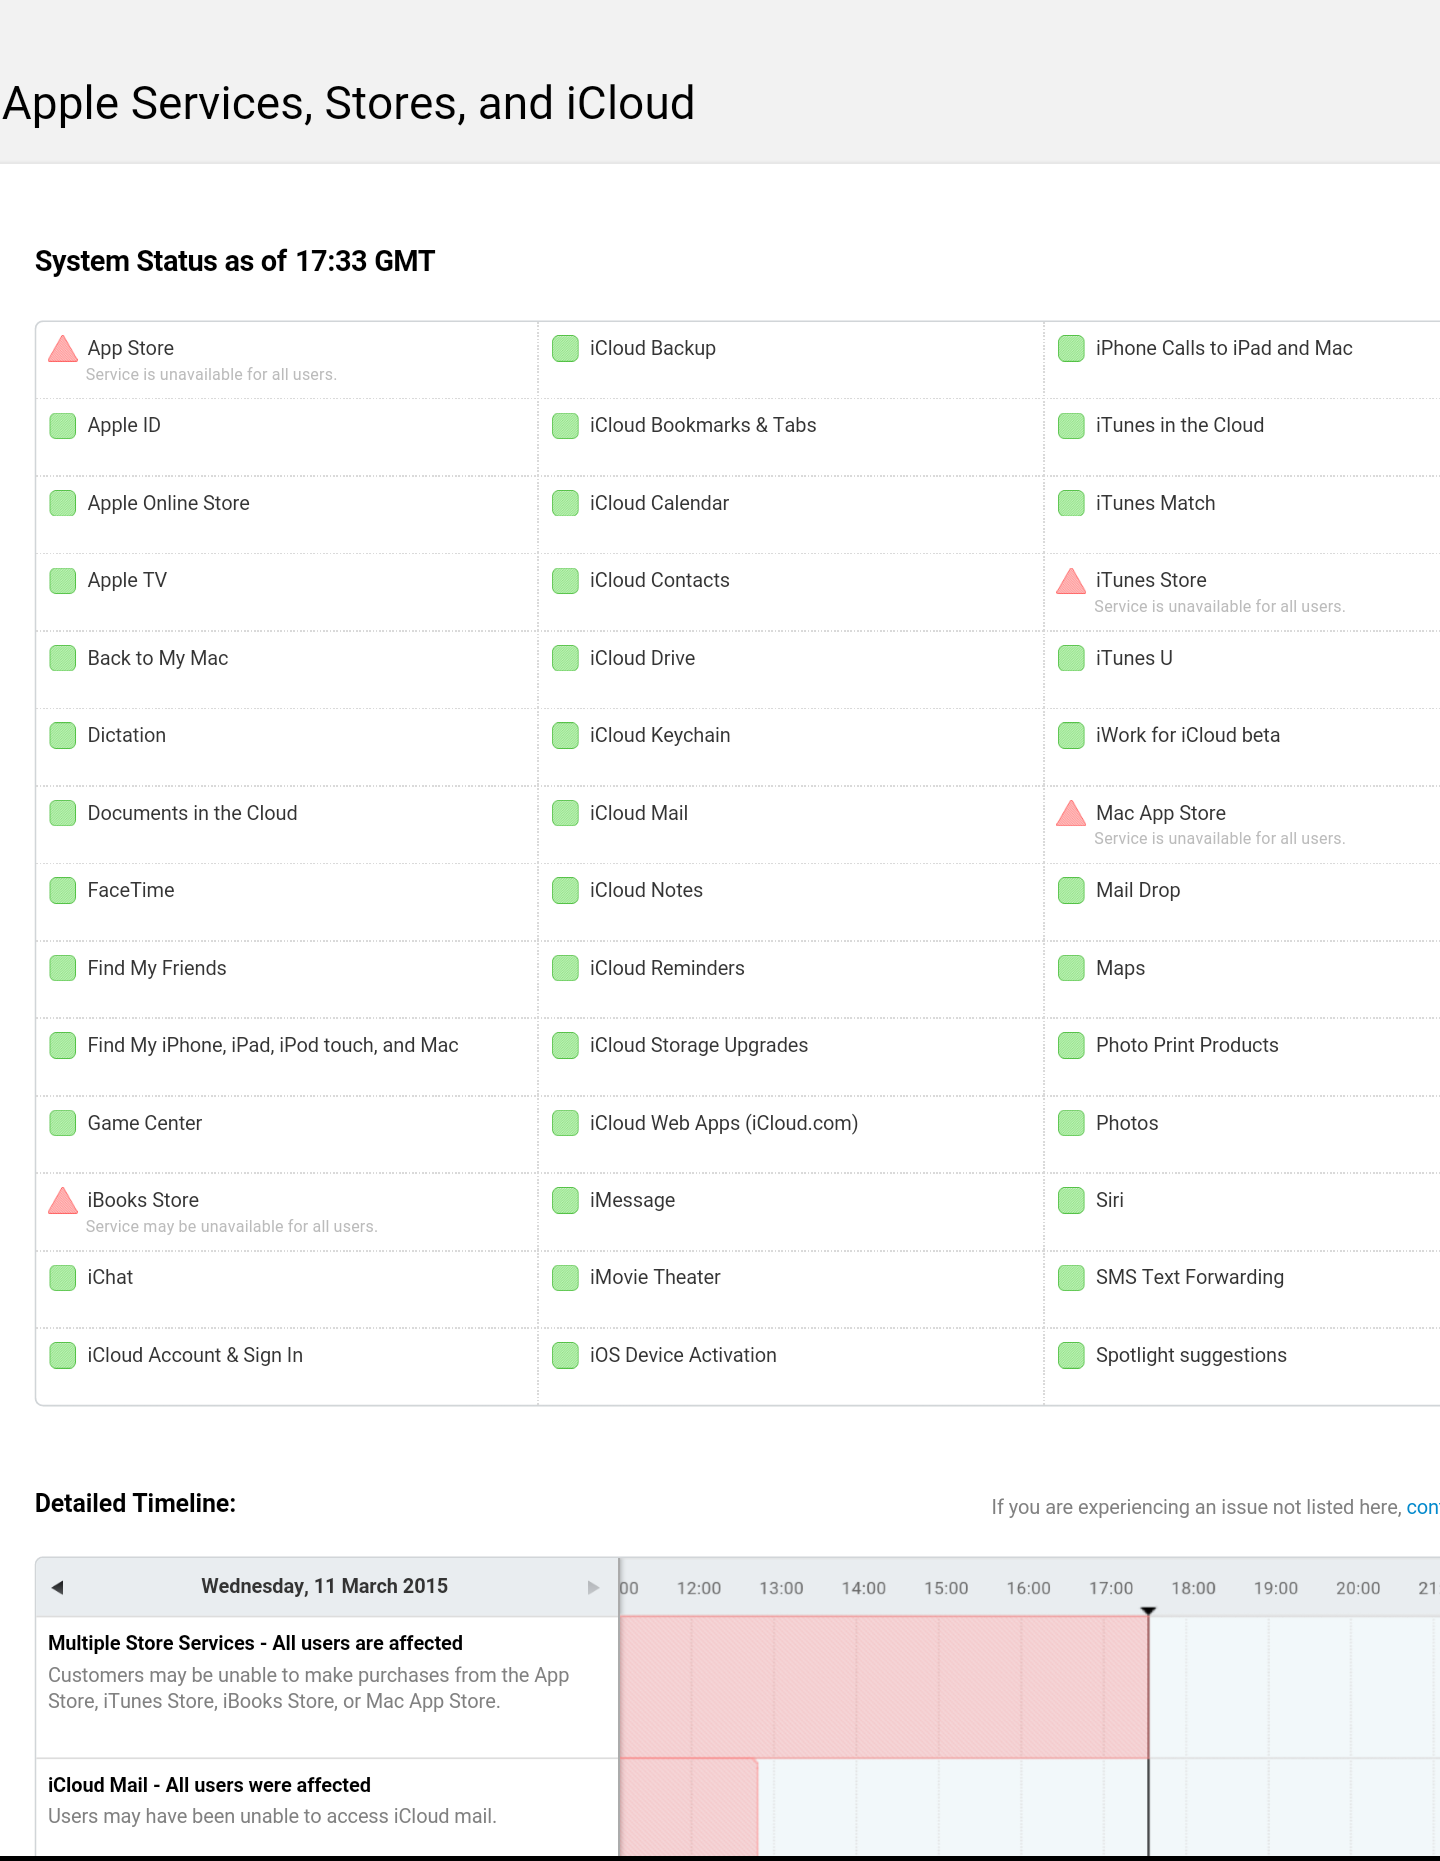
Task: Click the green status icon beside Game Center
Action: click(63, 1123)
